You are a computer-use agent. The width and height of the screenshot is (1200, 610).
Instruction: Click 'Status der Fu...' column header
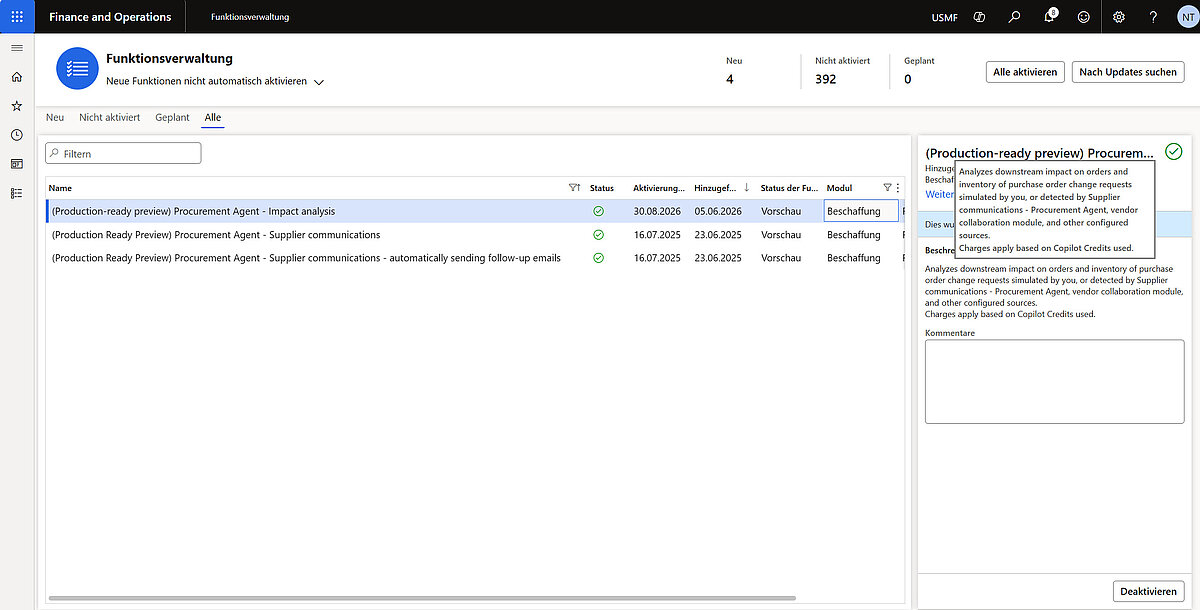coord(789,188)
